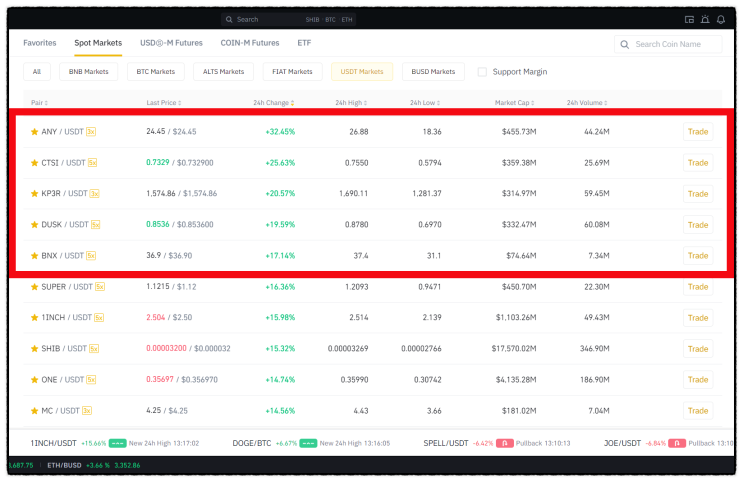Click the Pullback badge for SPELL/USDT ticker
Viewport: 743px width, 482px height.
coord(505,443)
